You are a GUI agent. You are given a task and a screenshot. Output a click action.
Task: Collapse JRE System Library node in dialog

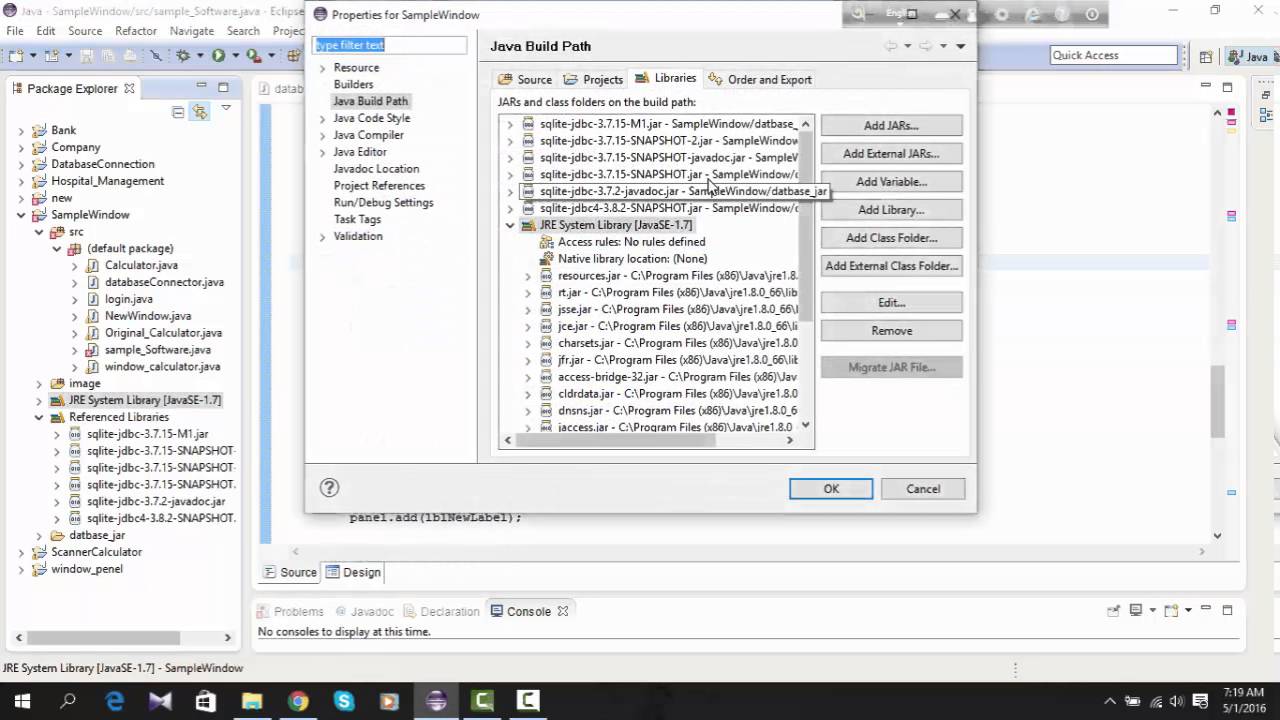(510, 225)
